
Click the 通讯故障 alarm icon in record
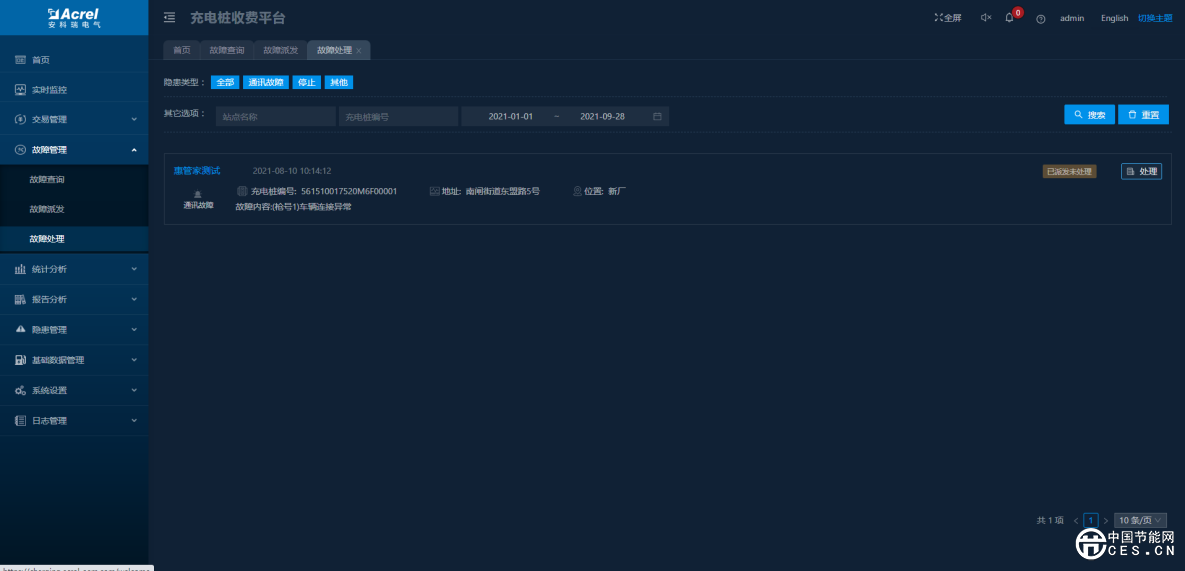pos(198,194)
